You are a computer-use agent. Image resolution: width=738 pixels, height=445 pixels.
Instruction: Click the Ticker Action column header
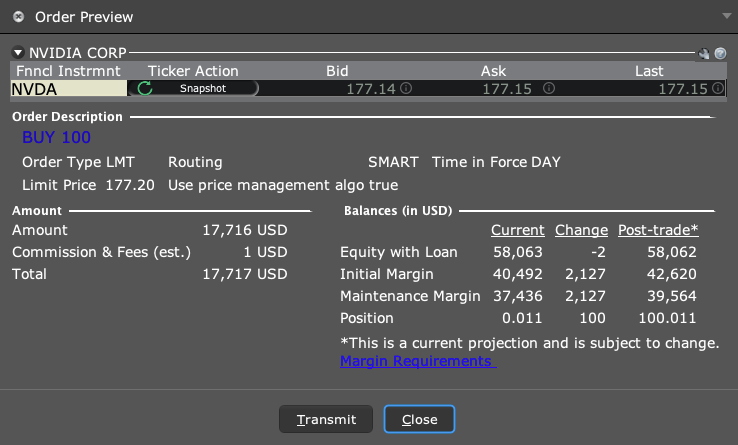pyautogui.click(x=193, y=71)
